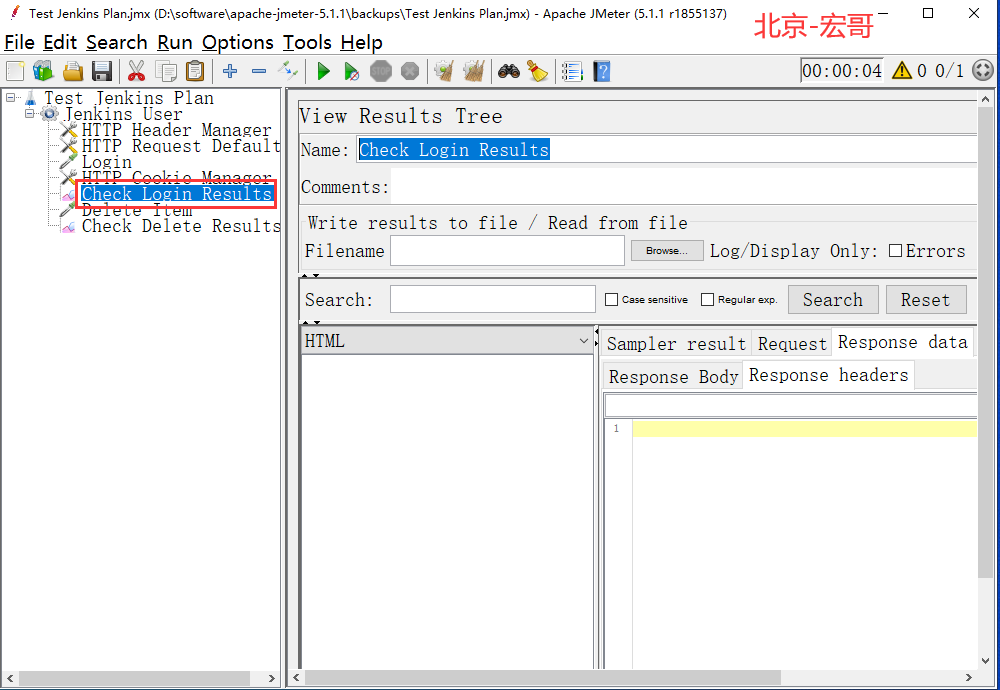The image size is (1000, 690).
Task: Click the warning triangle log indicator
Action: tap(902, 70)
